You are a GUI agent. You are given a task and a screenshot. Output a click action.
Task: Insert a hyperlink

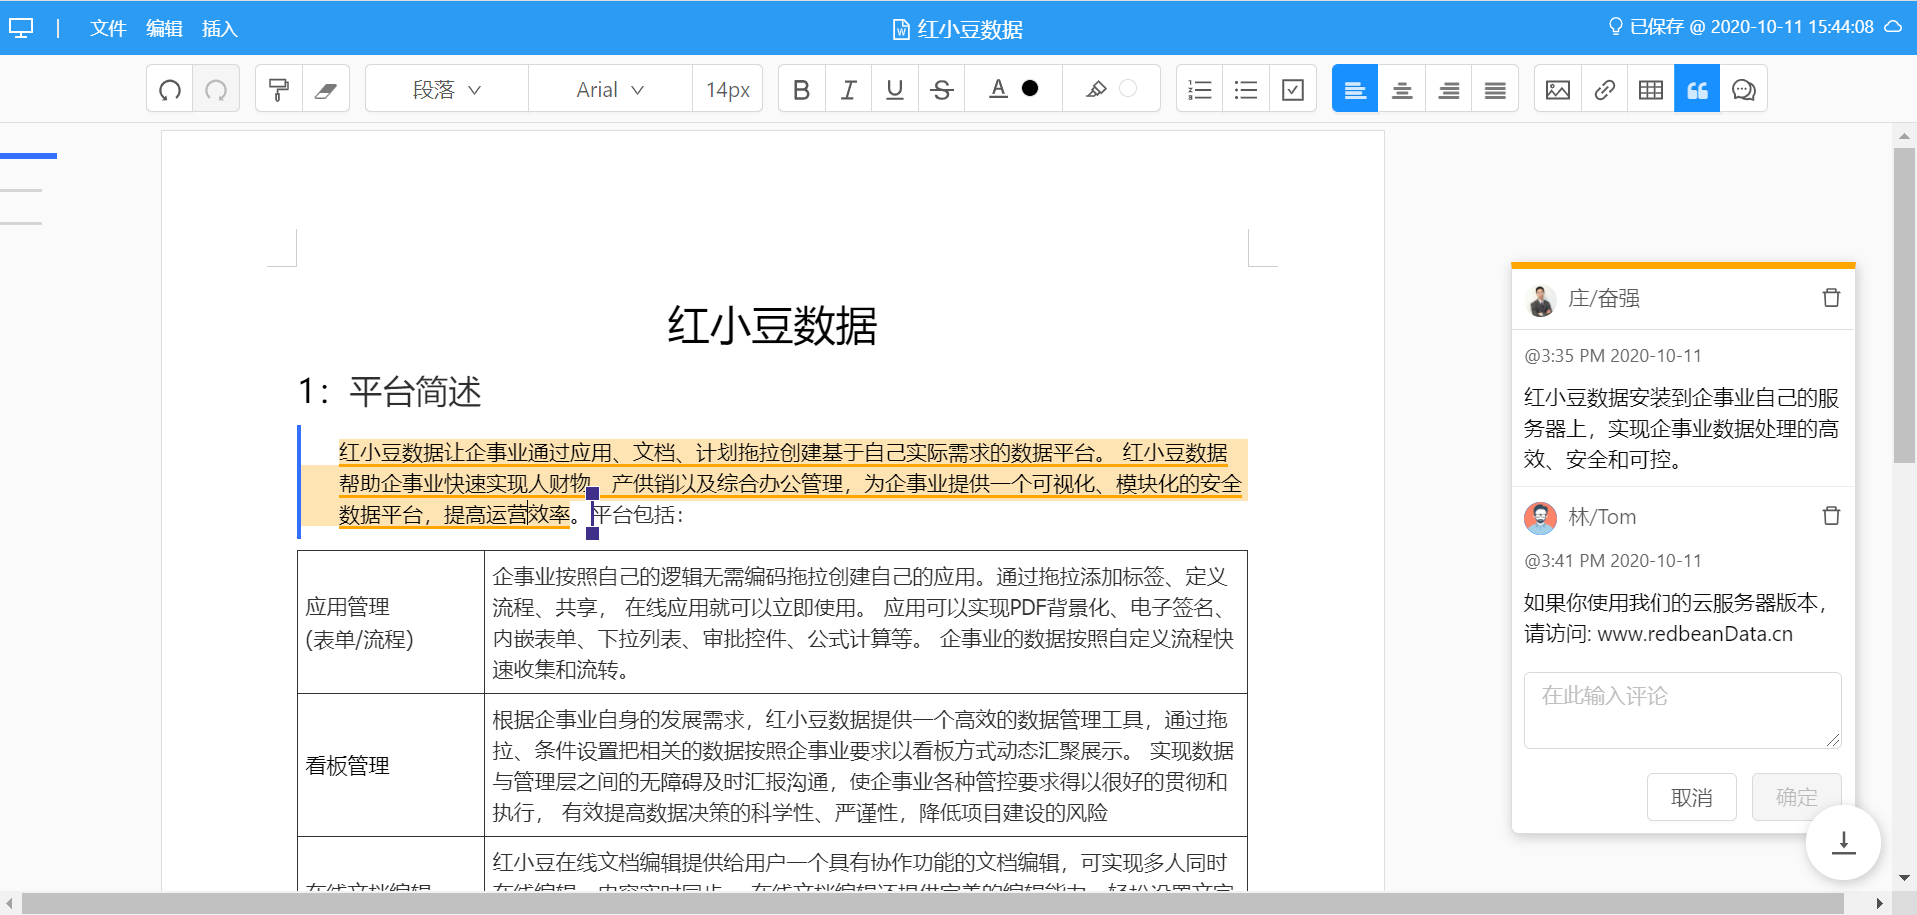tap(1604, 90)
